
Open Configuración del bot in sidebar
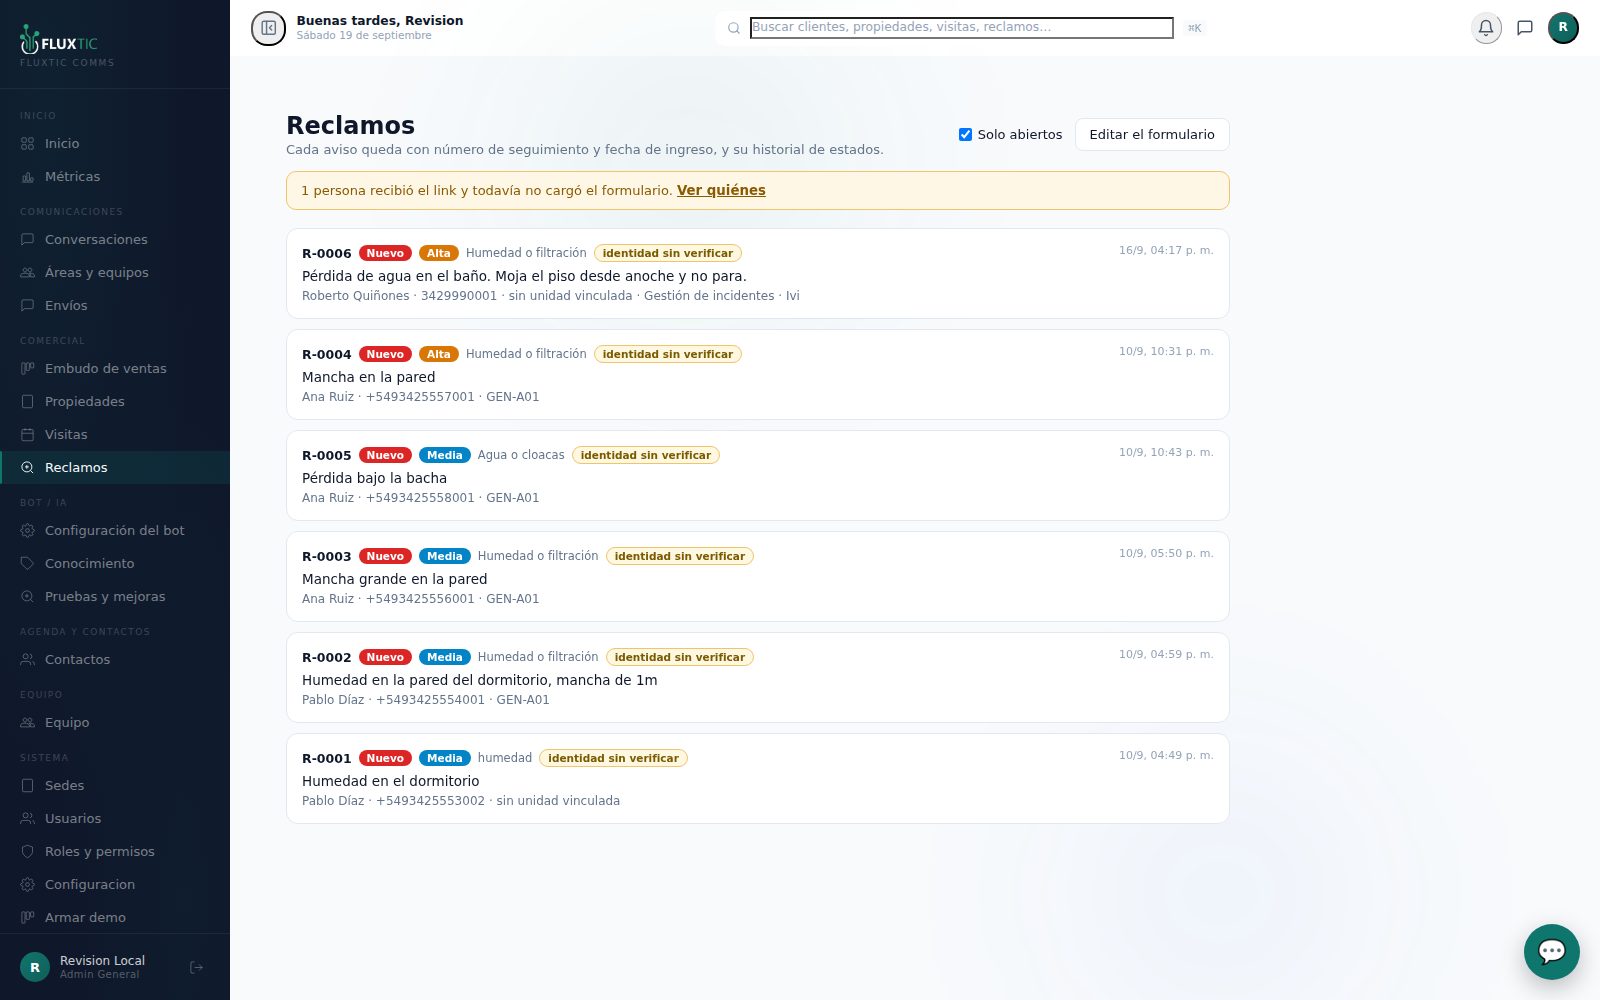115,531
